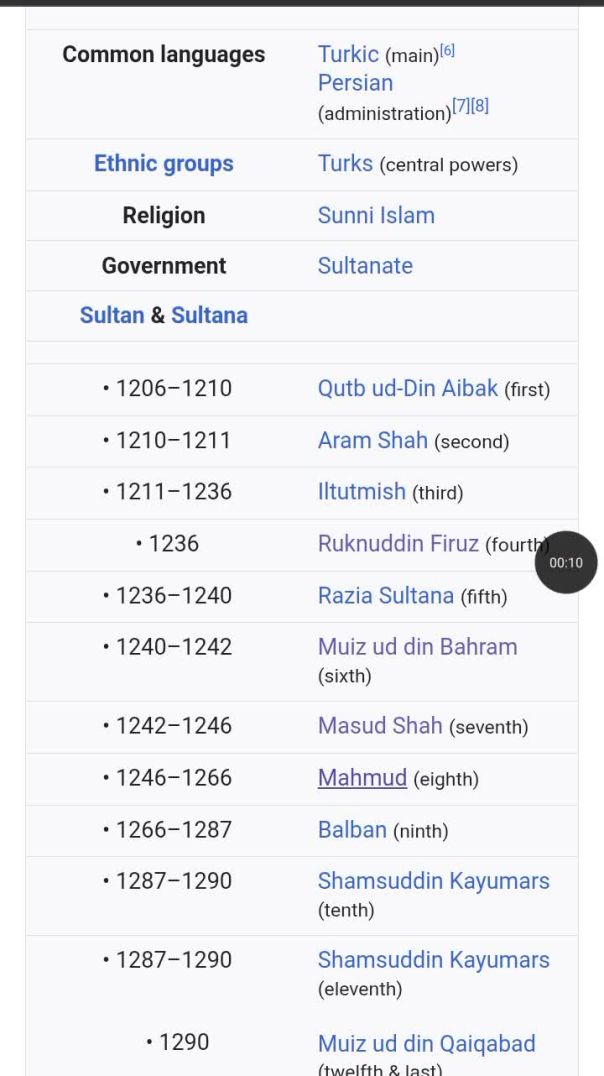The image size is (604, 1076).
Task: Follow the Sultan header link
Action: coord(112,315)
